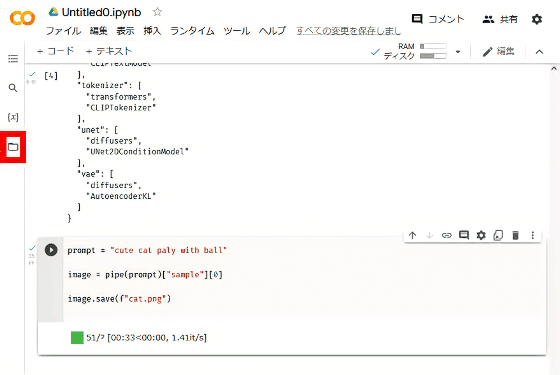Open the Files panel in the sidebar

(13, 147)
